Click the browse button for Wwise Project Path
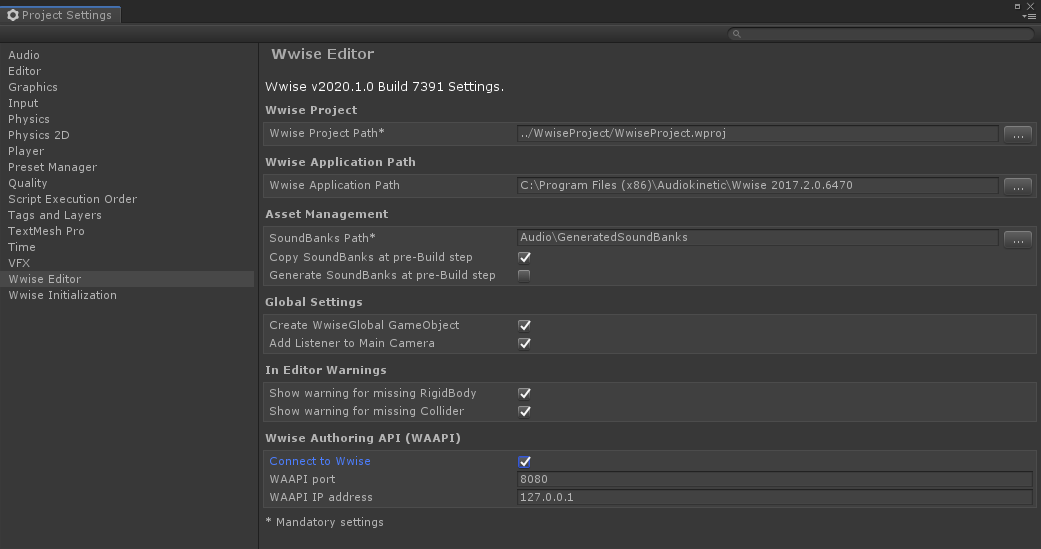 coord(1017,134)
